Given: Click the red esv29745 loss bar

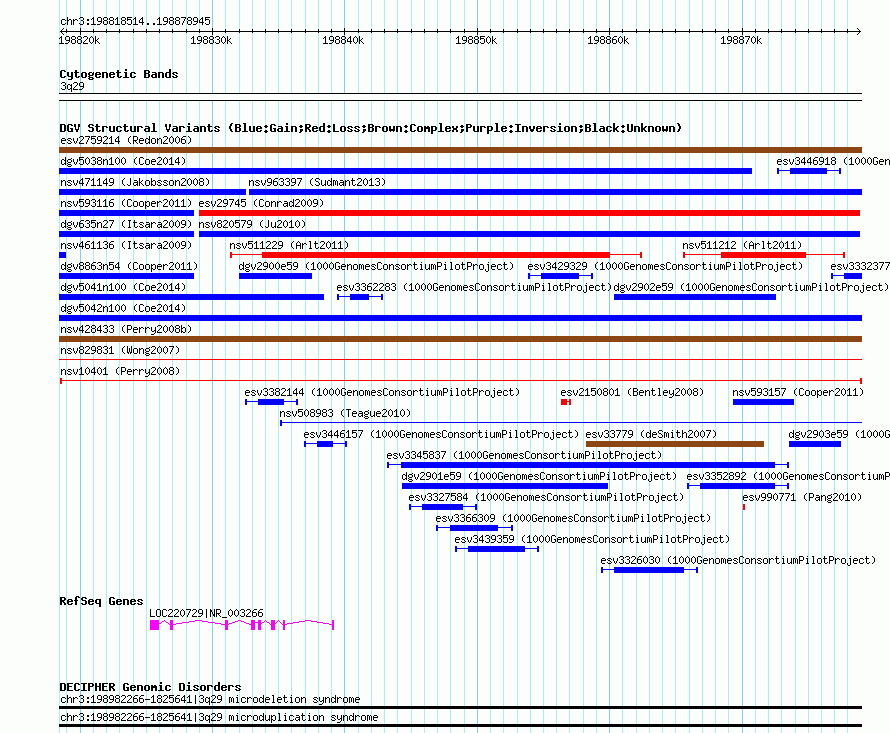Looking at the screenshot, I should point(529,213).
